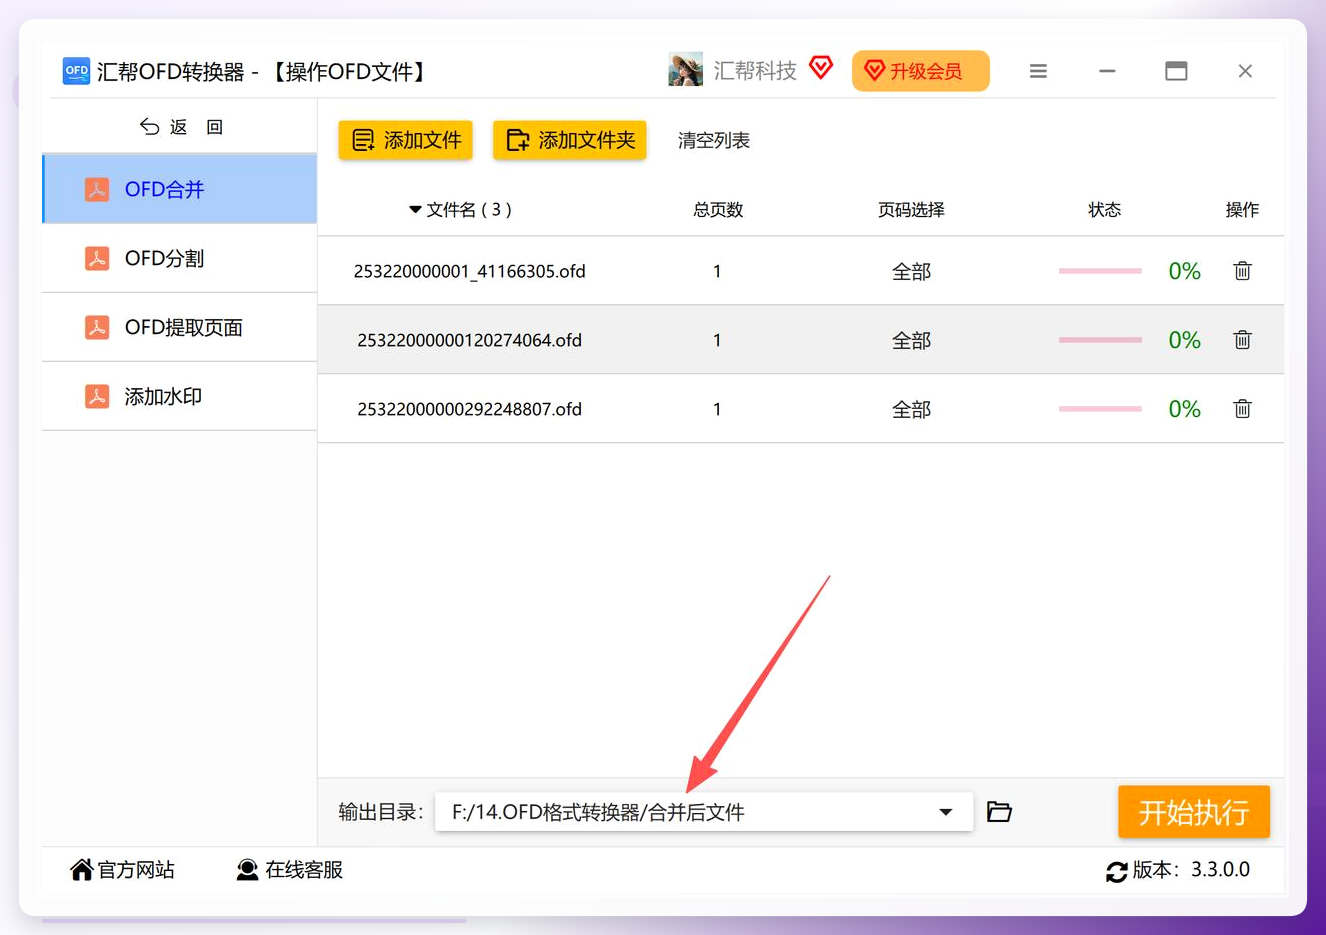Switch to OFD分割 tab
Viewport: 1326px width, 935px height.
(x=180, y=258)
